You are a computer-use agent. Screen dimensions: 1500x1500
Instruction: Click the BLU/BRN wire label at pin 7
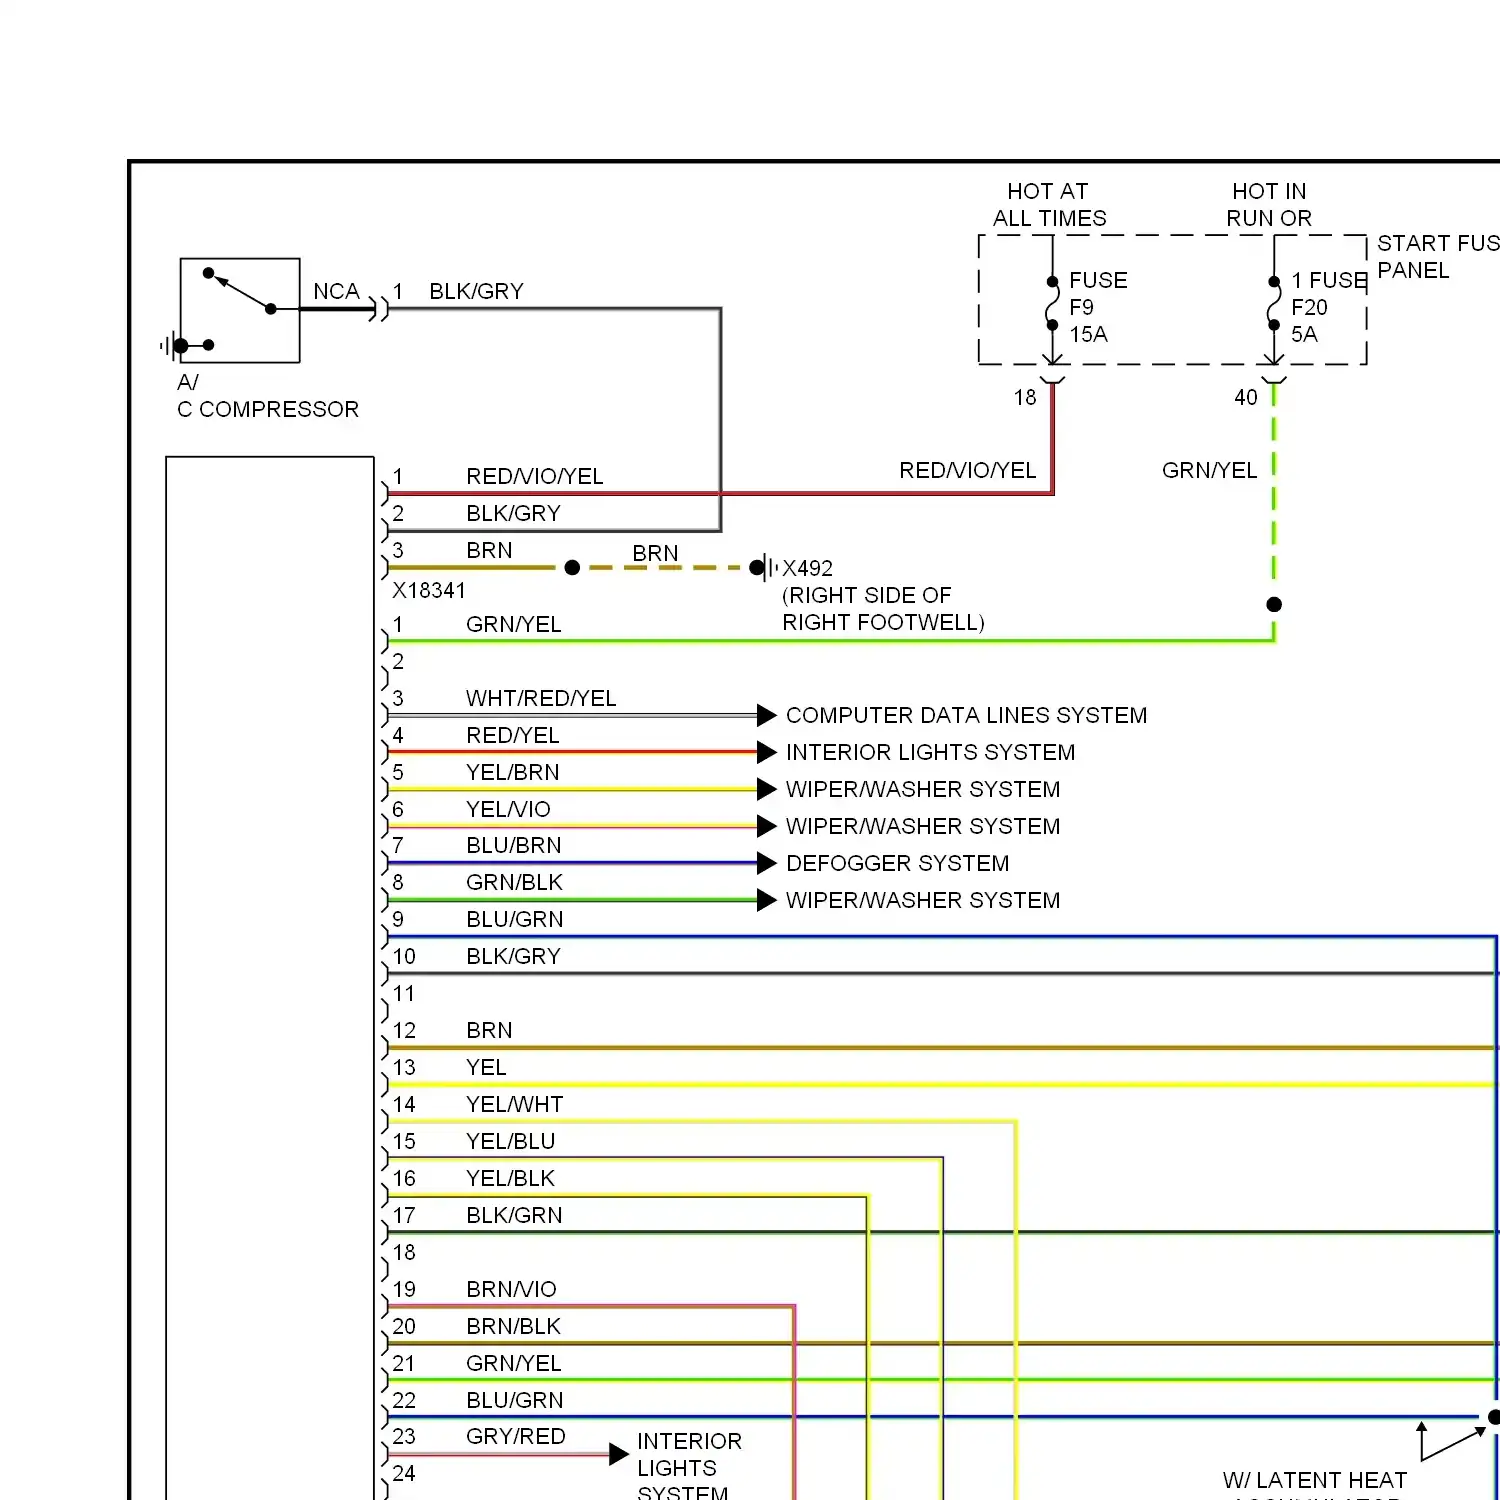(x=514, y=845)
